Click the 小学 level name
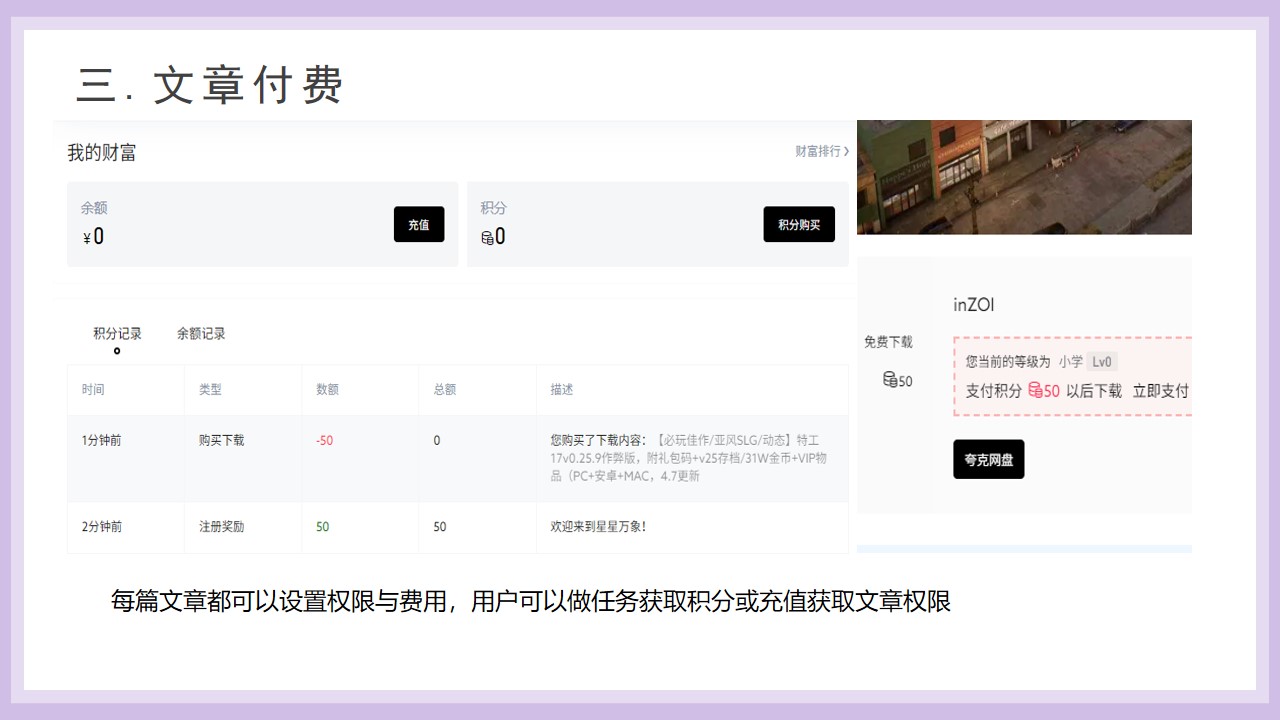1280x720 pixels. click(x=1071, y=362)
